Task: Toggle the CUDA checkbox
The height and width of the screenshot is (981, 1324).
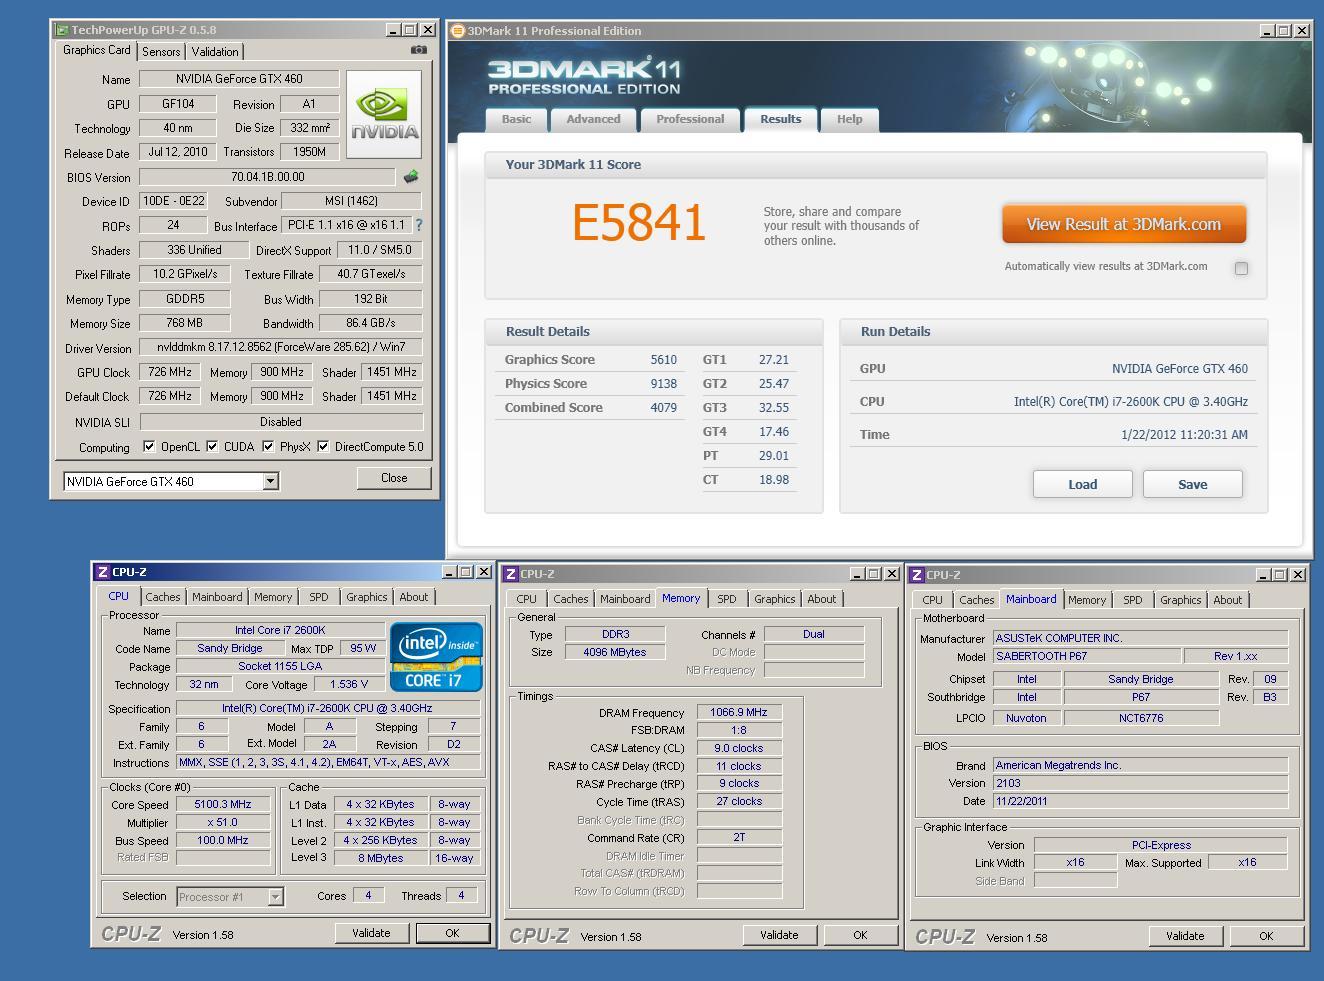Action: 212,447
